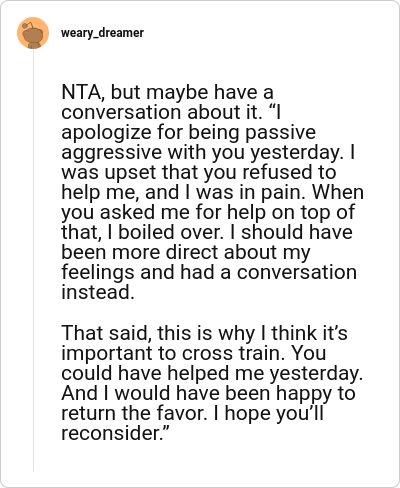
Task: Click the antenna on the Snoo avatar
Action: (28, 25)
